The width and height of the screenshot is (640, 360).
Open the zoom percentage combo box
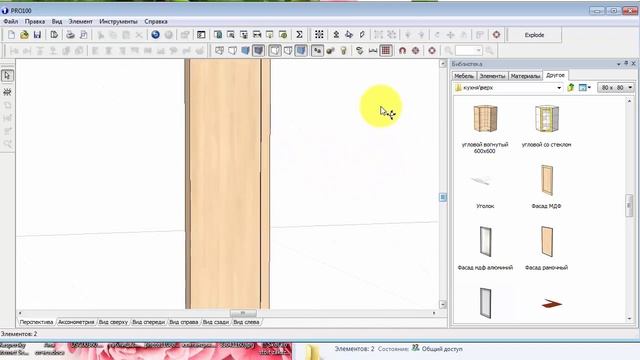click(x=469, y=51)
